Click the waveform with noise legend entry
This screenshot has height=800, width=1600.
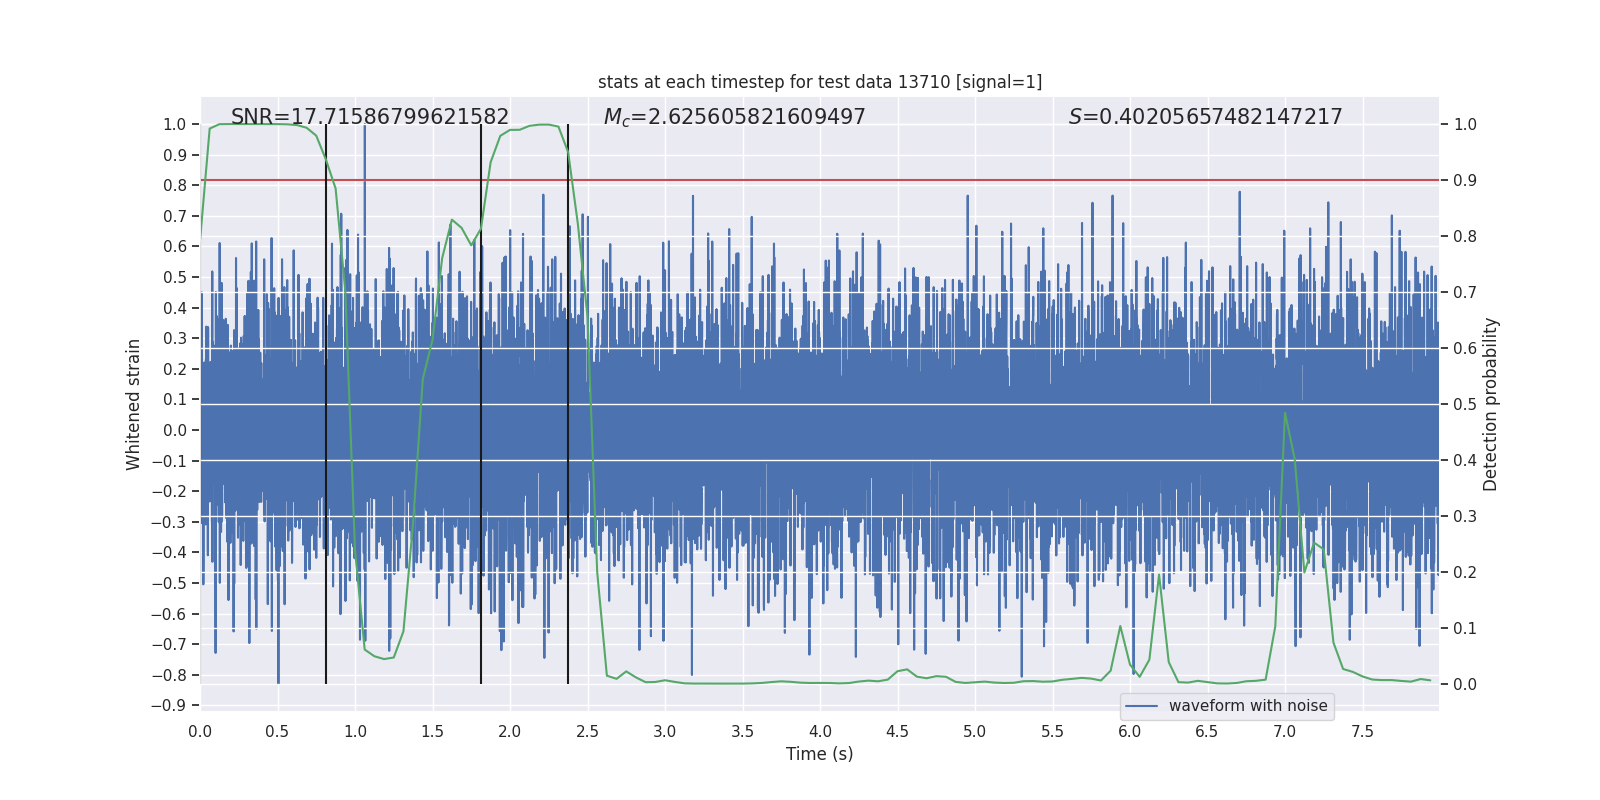tap(1248, 706)
